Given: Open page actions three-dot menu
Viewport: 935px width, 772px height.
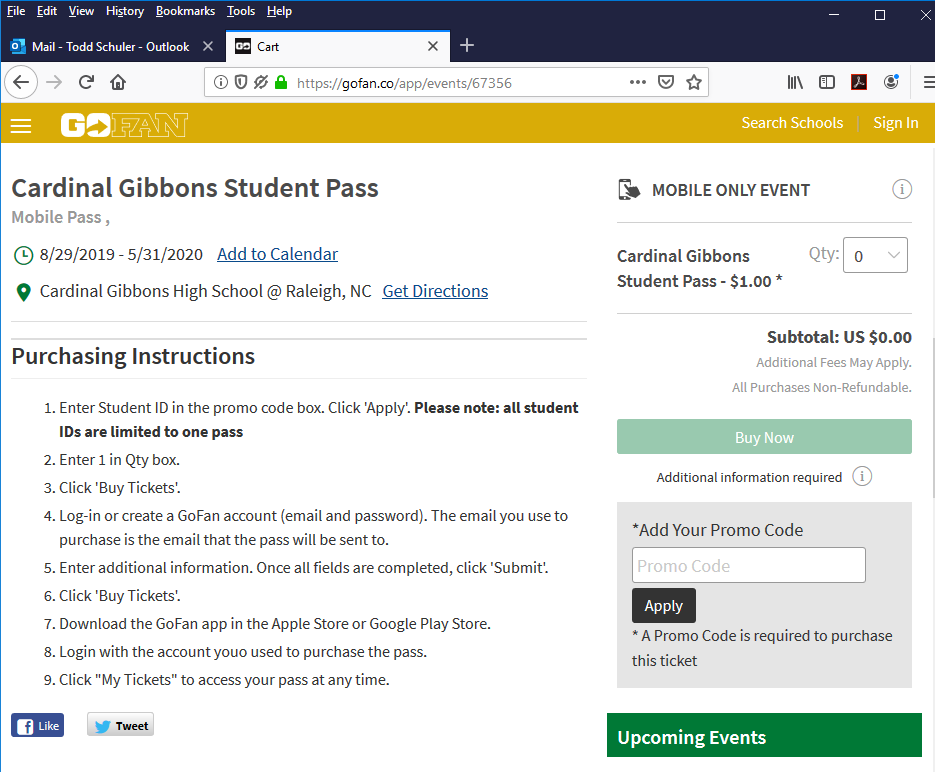Looking at the screenshot, I should tap(637, 82).
